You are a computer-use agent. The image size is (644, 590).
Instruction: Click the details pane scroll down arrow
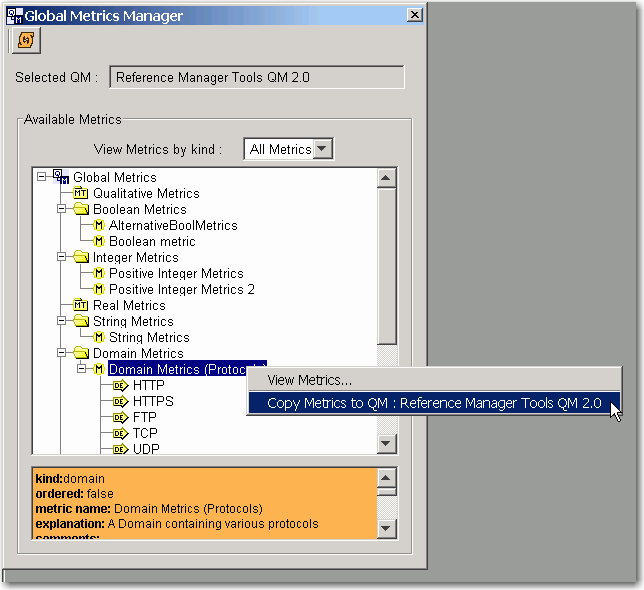click(x=386, y=528)
